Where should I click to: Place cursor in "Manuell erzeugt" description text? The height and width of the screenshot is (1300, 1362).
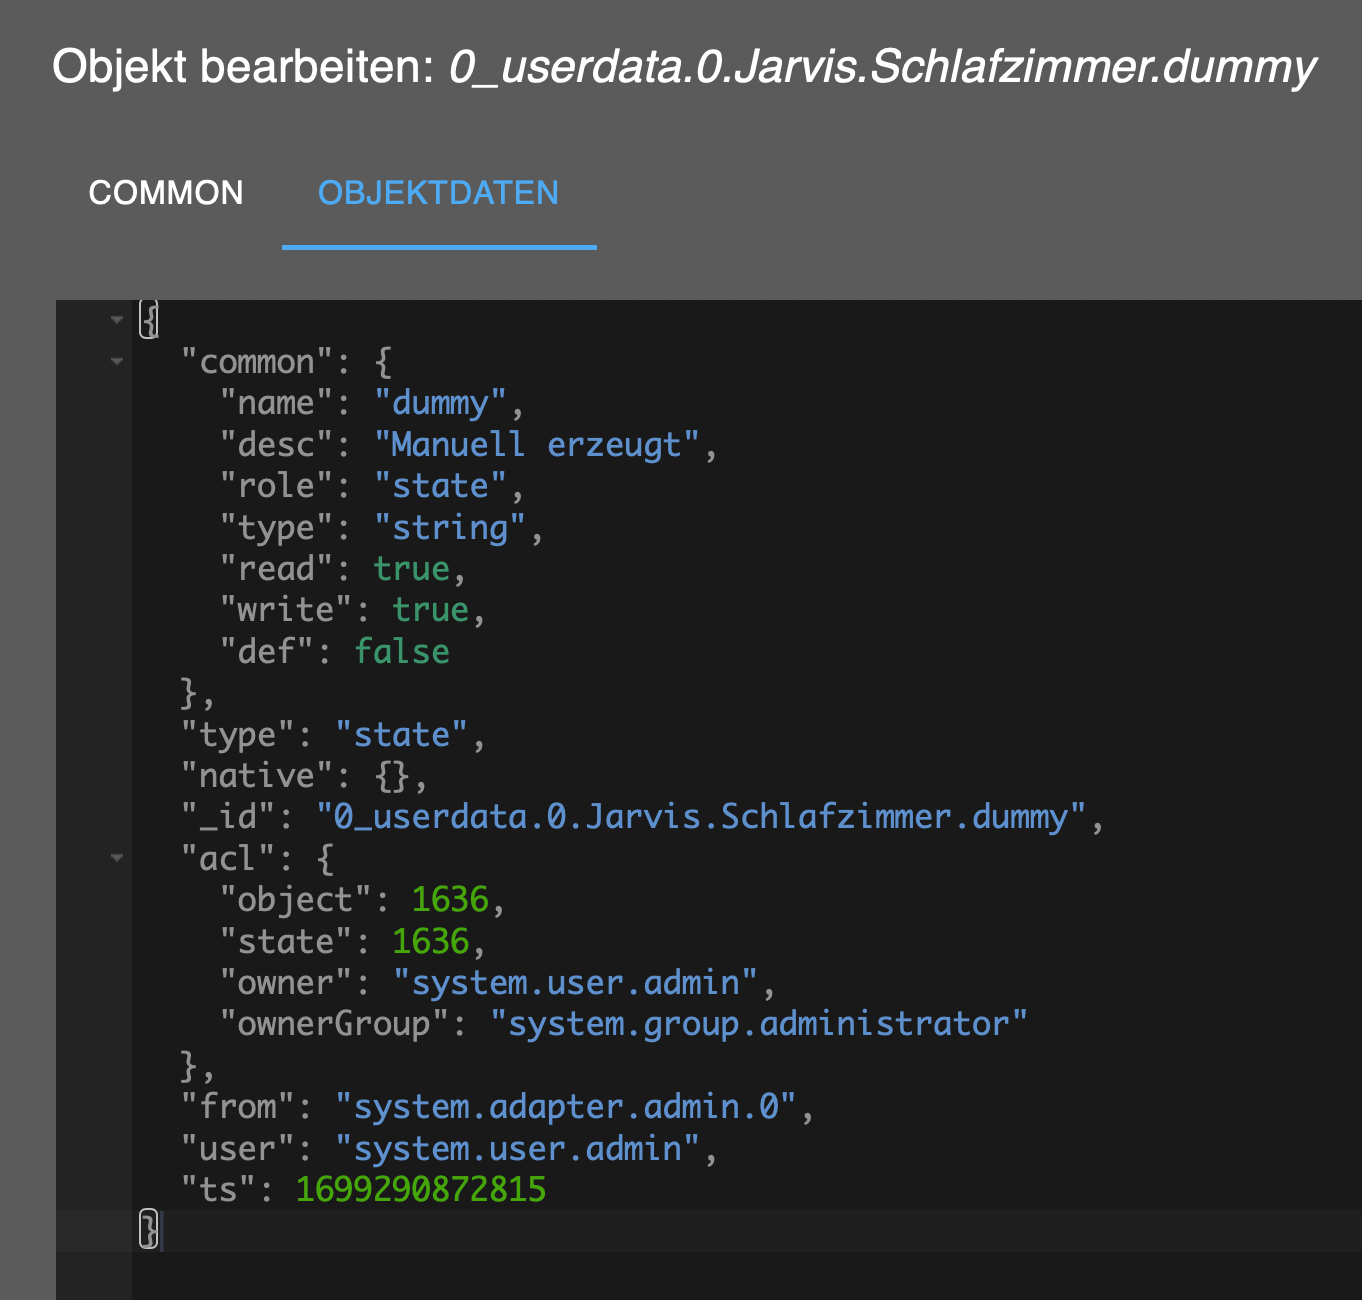click(534, 444)
